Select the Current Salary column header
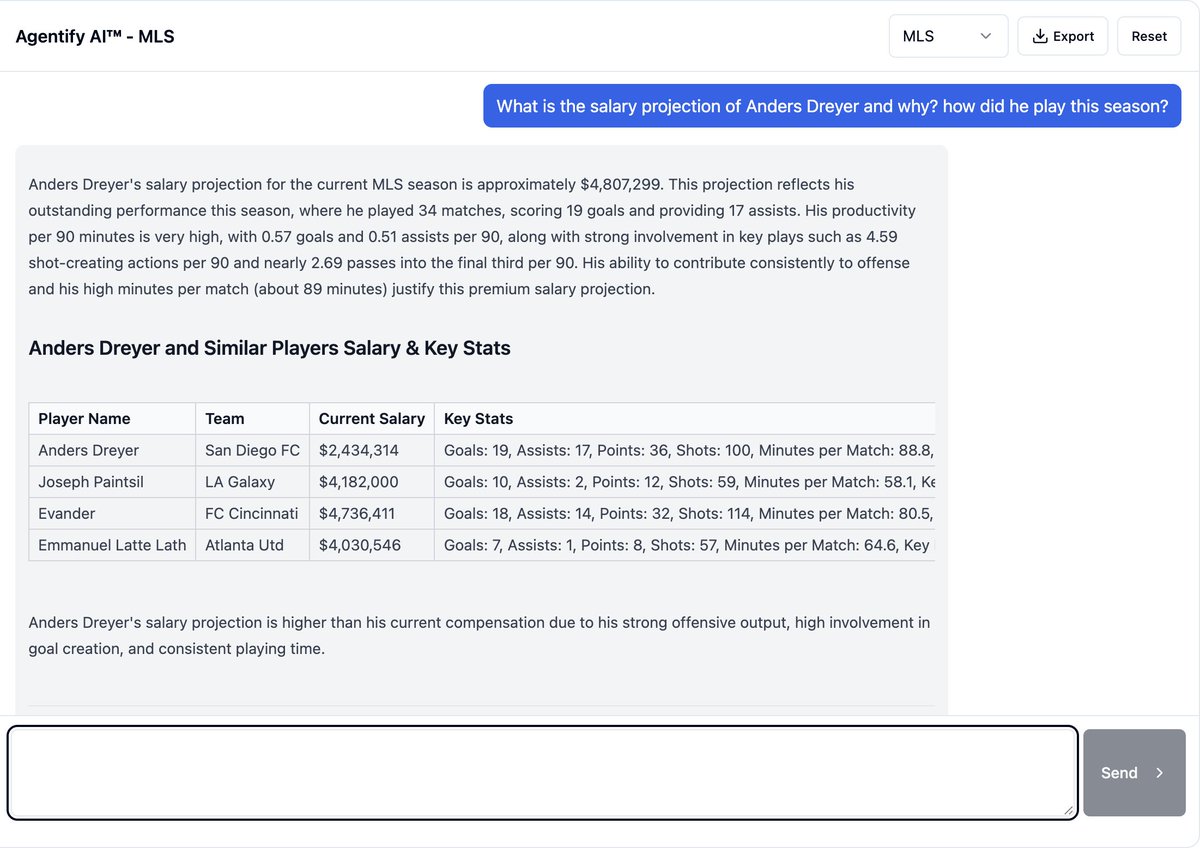 [x=371, y=418]
